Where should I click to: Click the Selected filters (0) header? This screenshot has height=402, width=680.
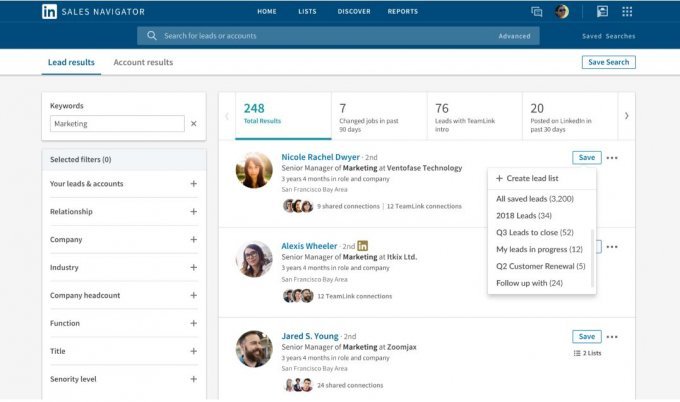point(124,160)
